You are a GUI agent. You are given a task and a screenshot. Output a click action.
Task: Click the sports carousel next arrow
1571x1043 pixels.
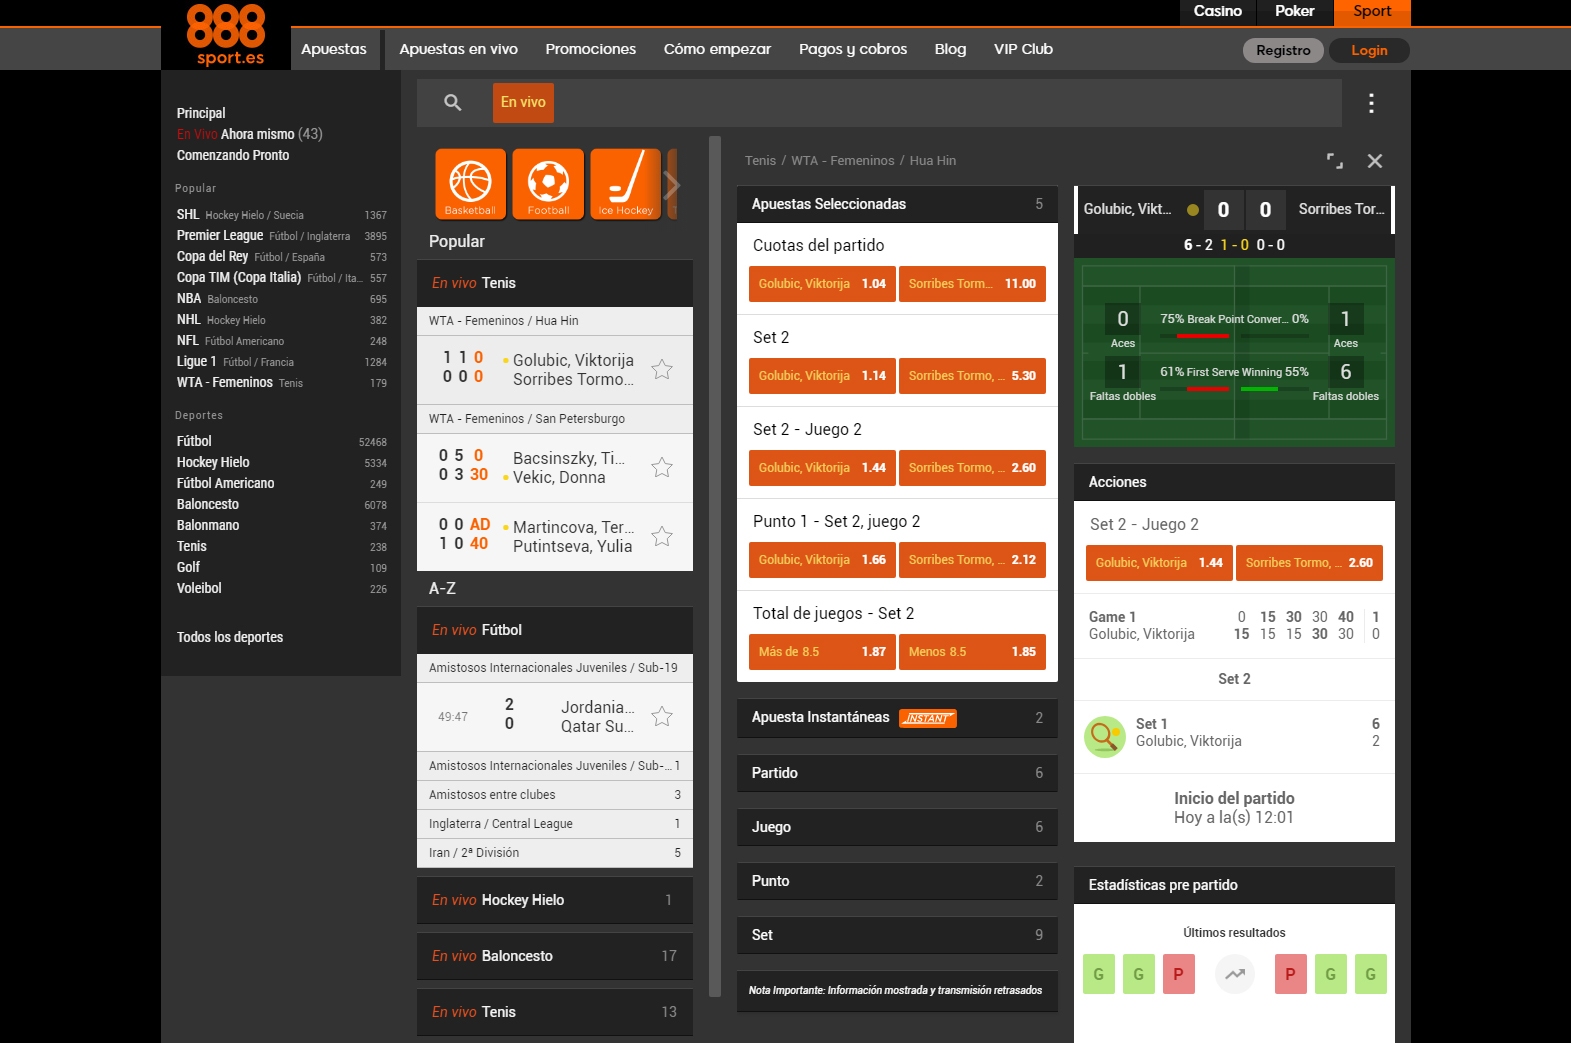tap(672, 184)
